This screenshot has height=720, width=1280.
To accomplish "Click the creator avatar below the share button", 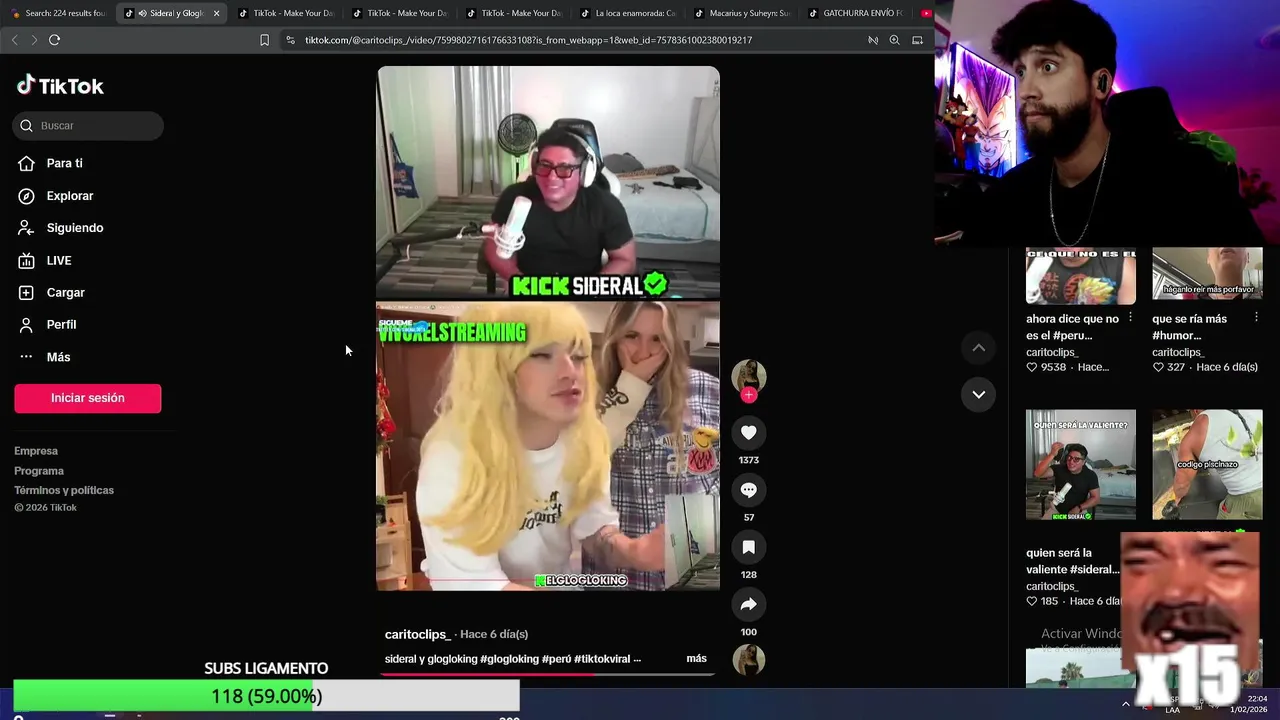I will 748,660.
